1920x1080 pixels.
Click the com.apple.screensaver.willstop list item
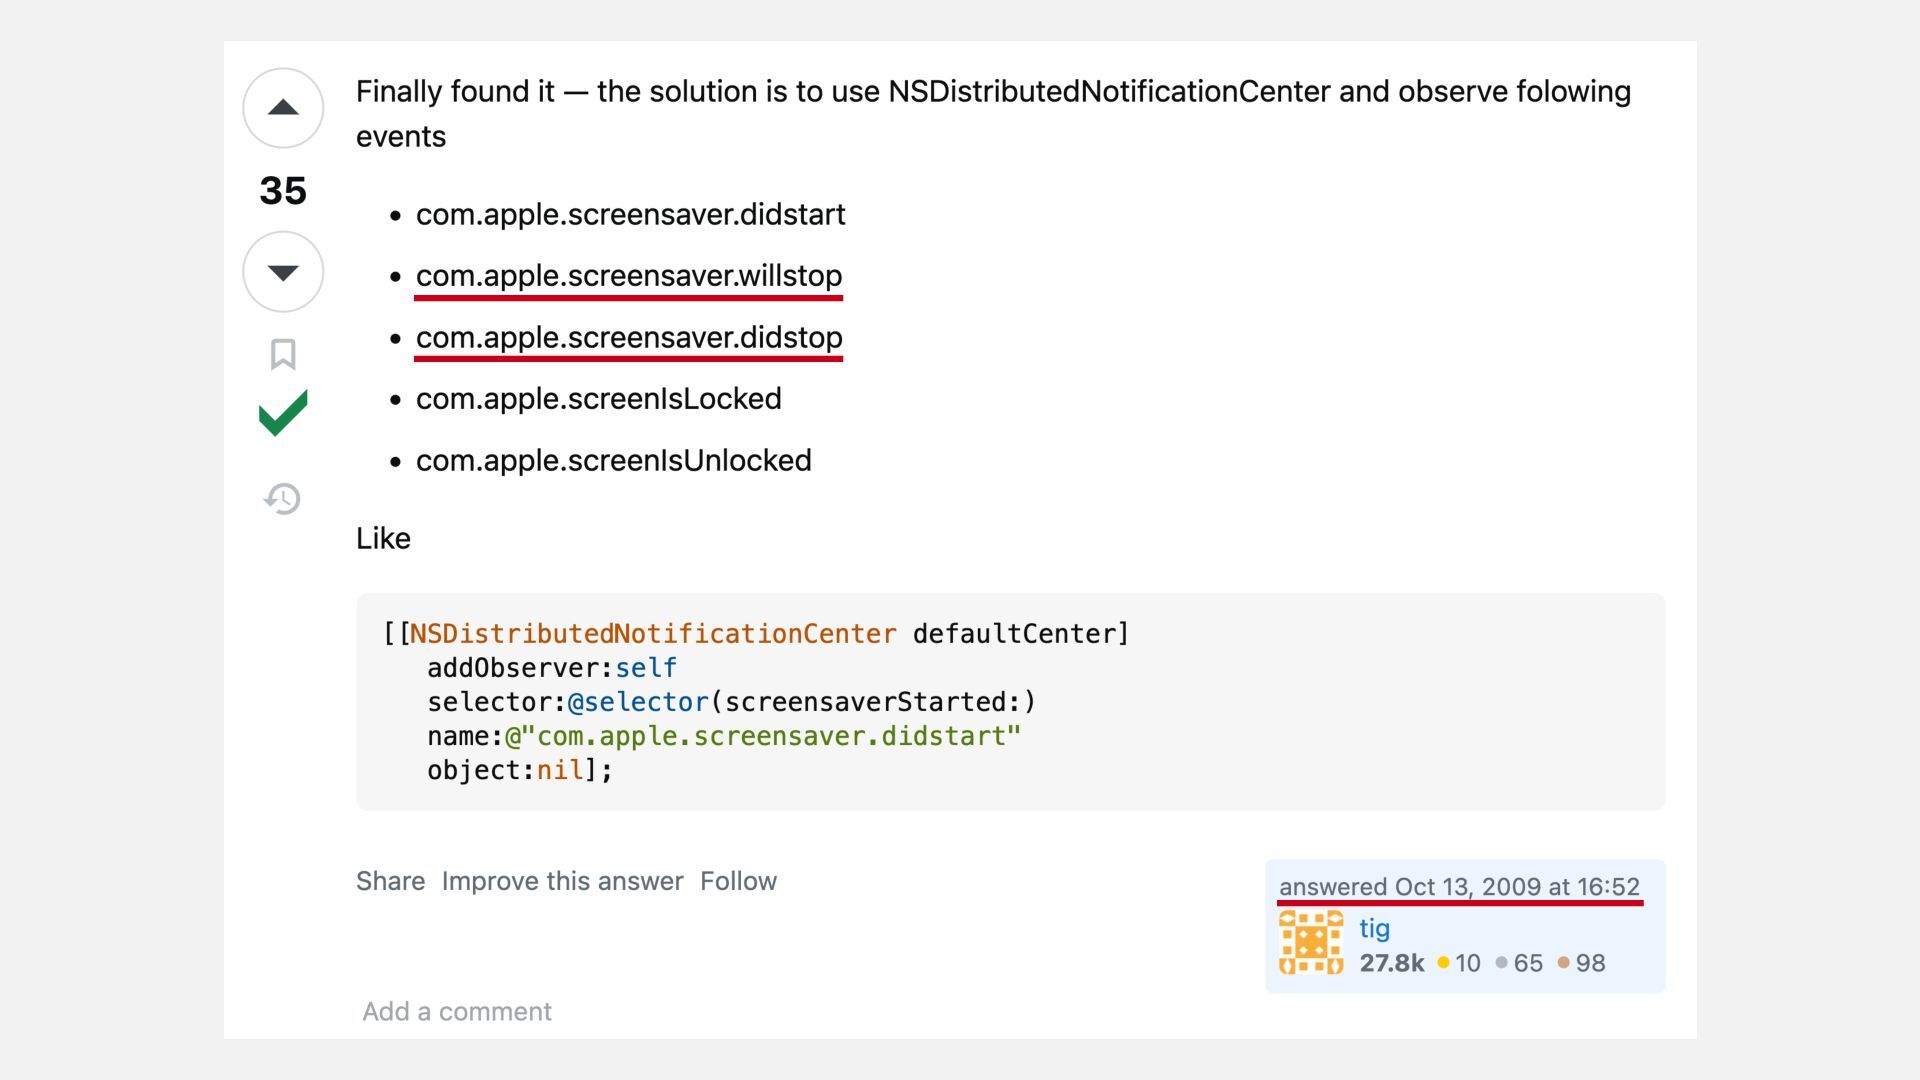pyautogui.click(x=629, y=276)
